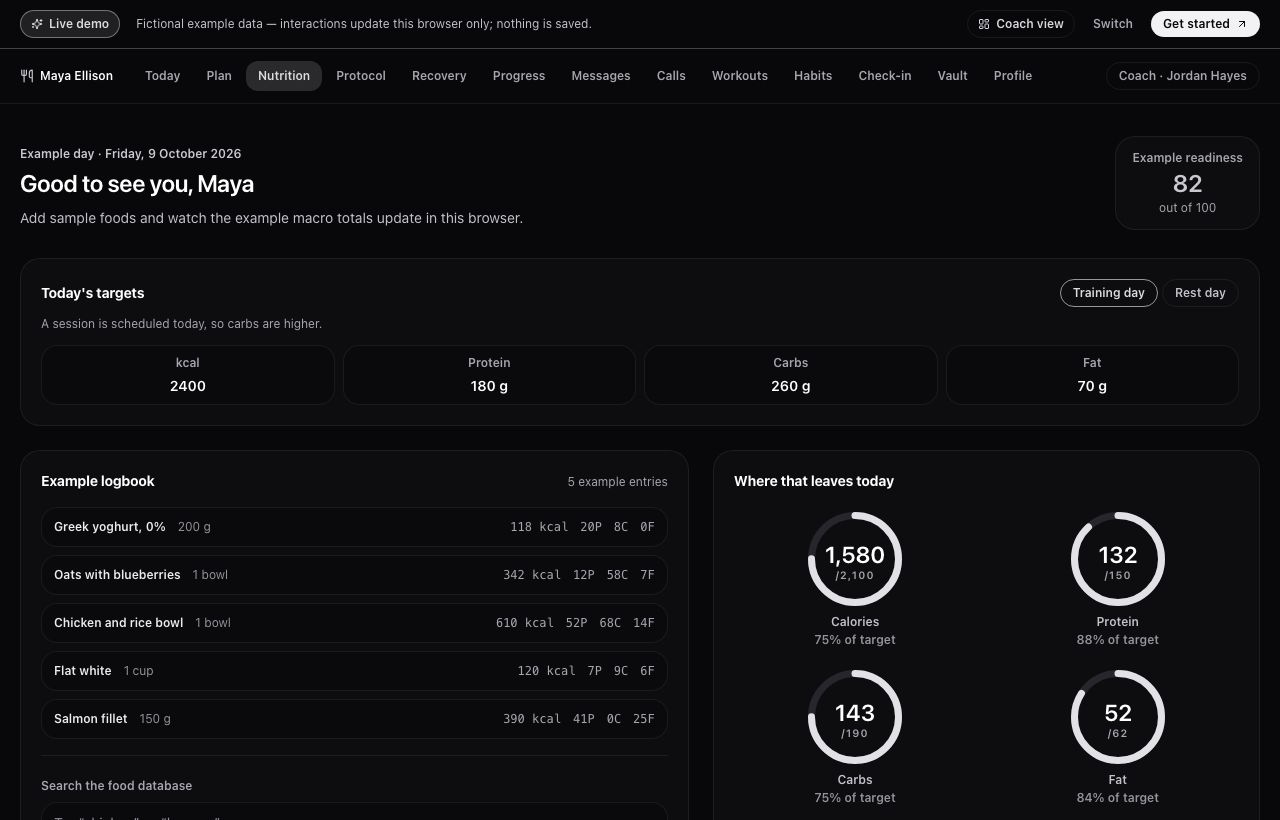
Task: Select the Oats with blueberries entry
Action: (354, 575)
